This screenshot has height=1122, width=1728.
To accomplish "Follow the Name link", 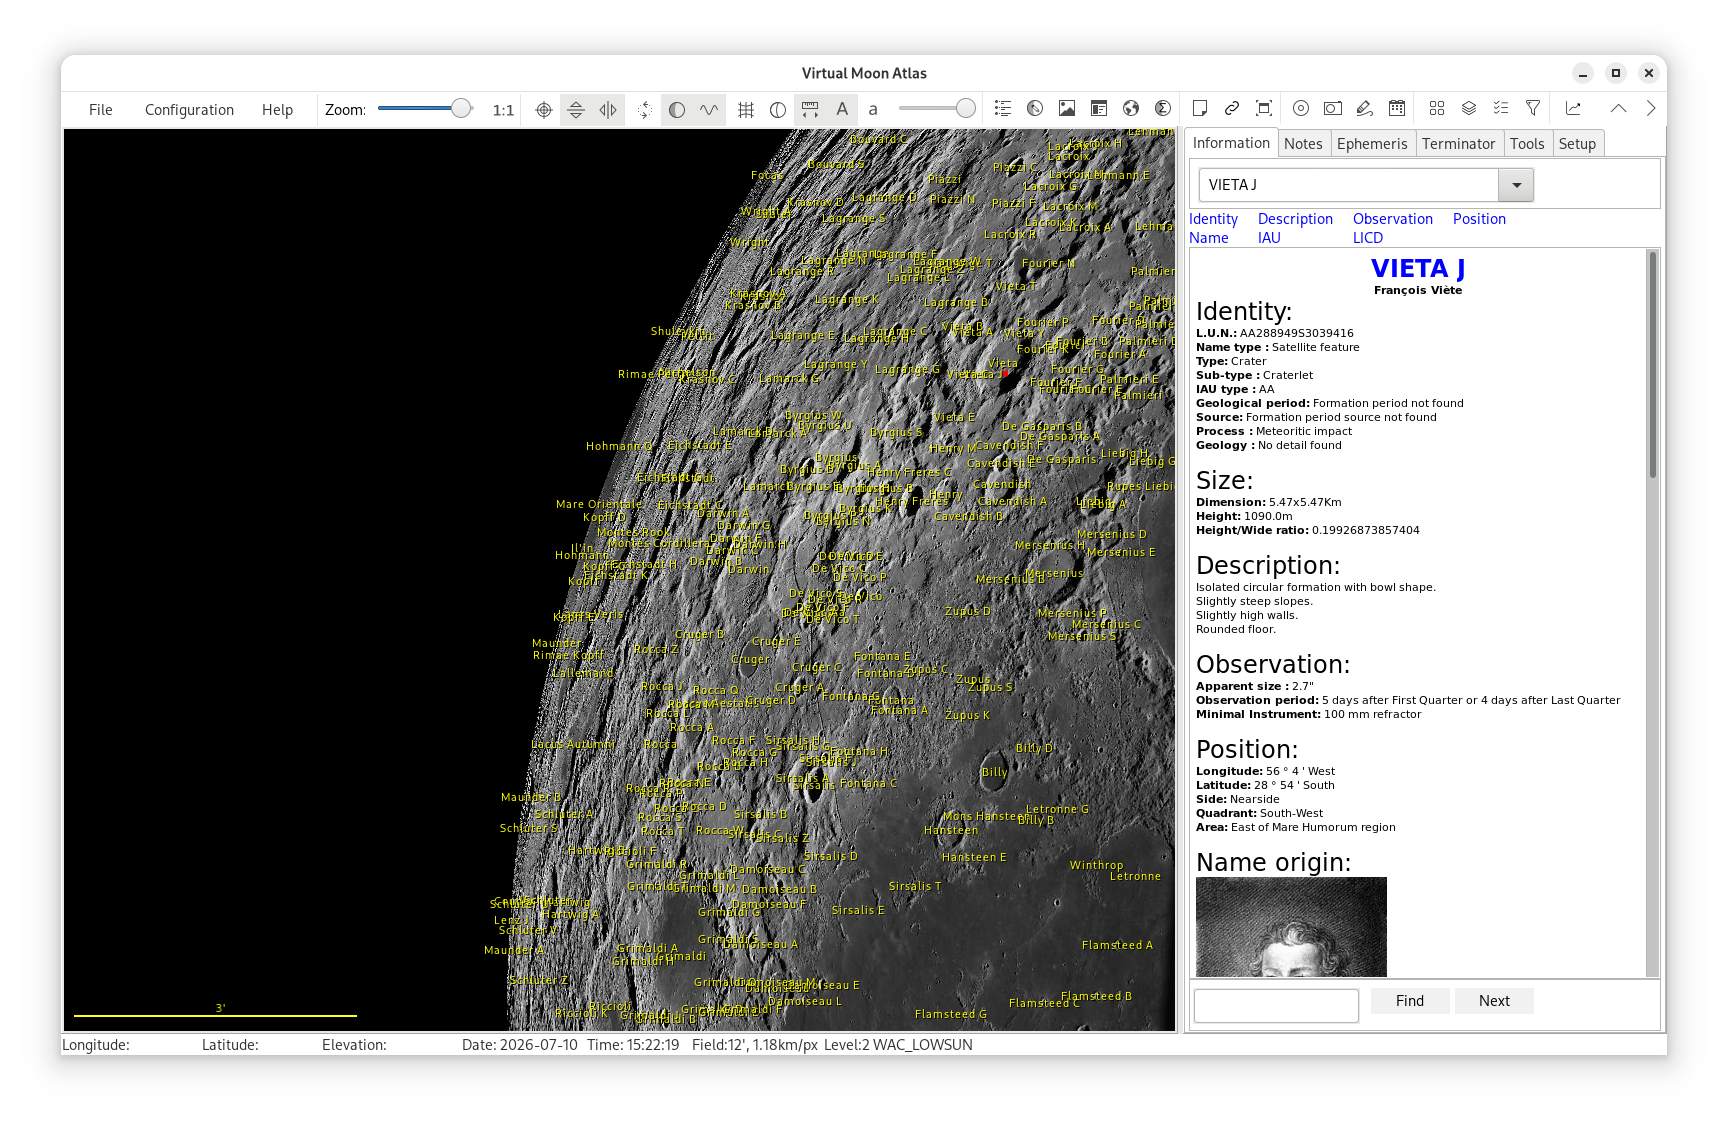I will pyautogui.click(x=1208, y=238).
